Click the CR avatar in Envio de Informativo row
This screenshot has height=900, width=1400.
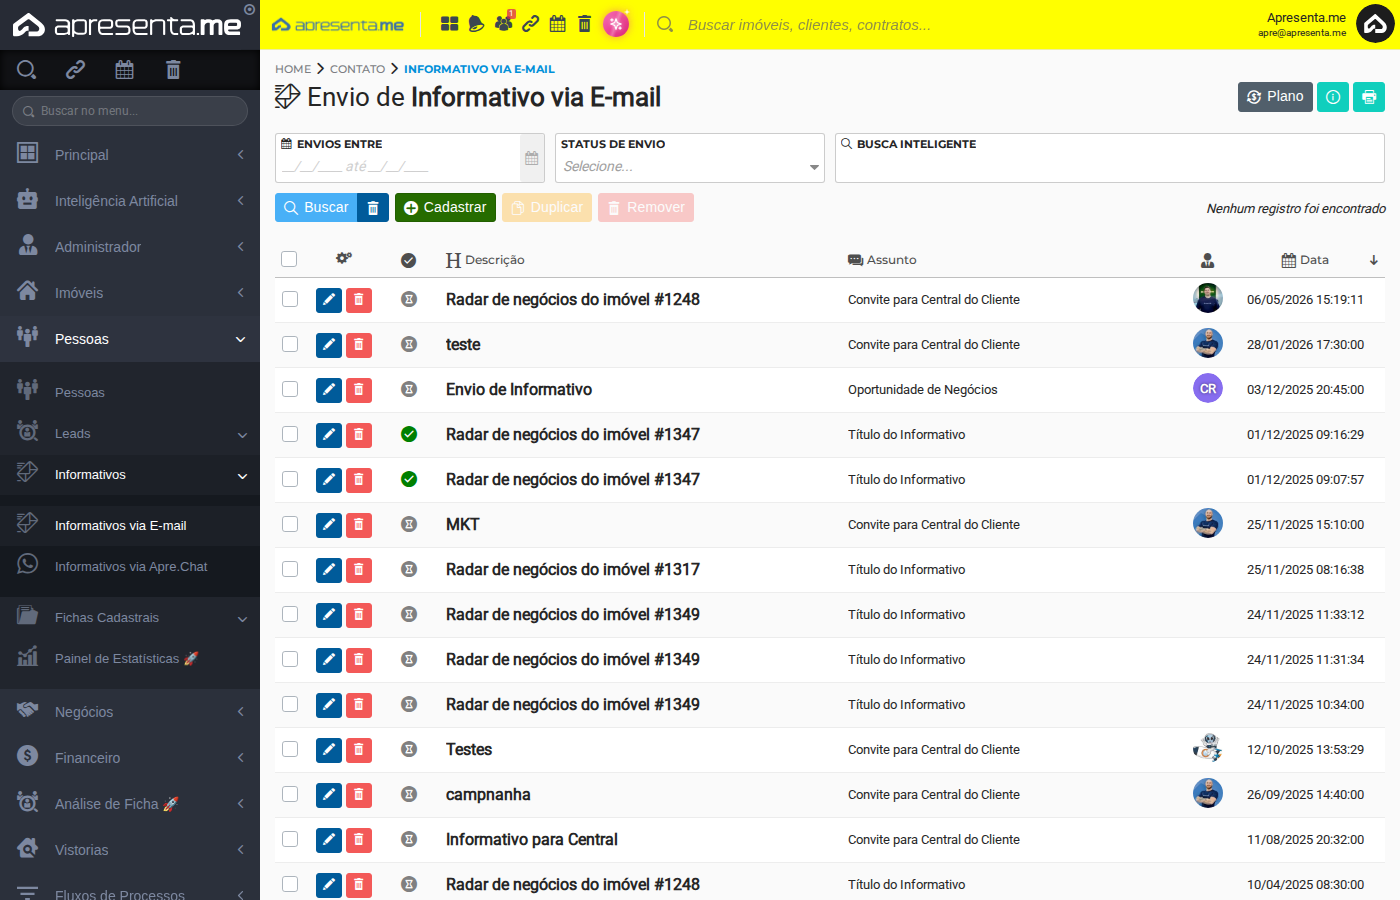coord(1208,388)
